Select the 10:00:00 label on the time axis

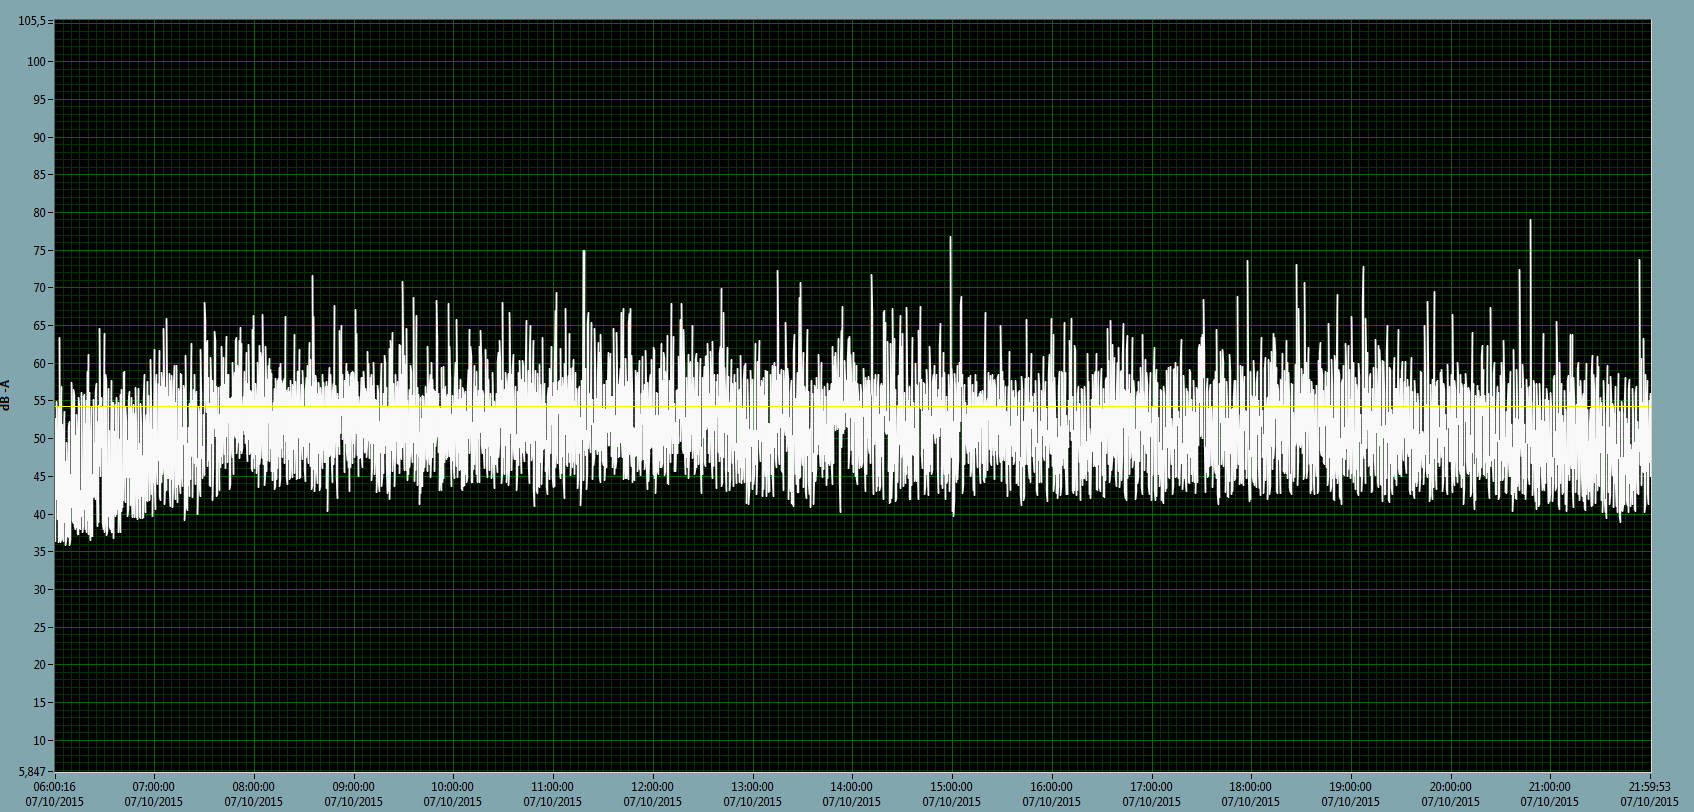point(453,788)
